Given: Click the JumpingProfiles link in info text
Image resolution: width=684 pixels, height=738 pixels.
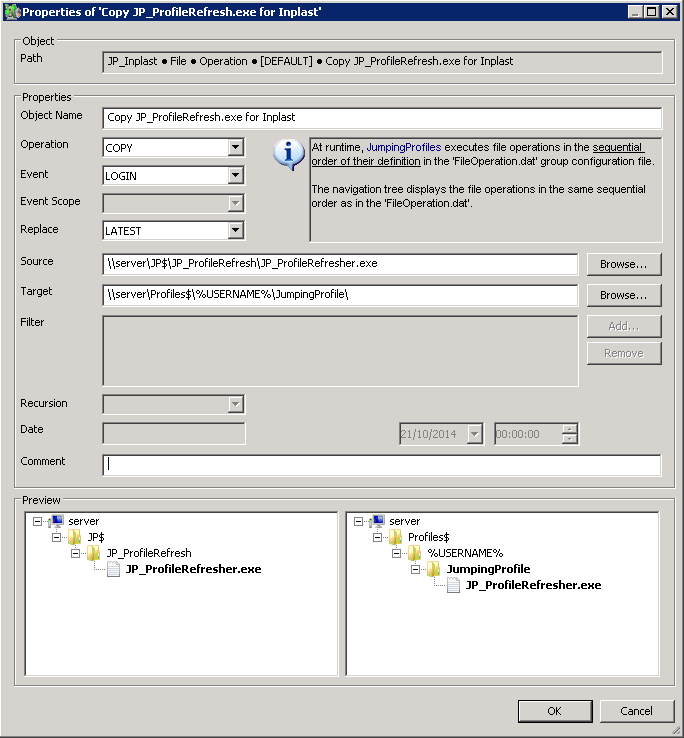Looking at the screenshot, I should (403, 147).
